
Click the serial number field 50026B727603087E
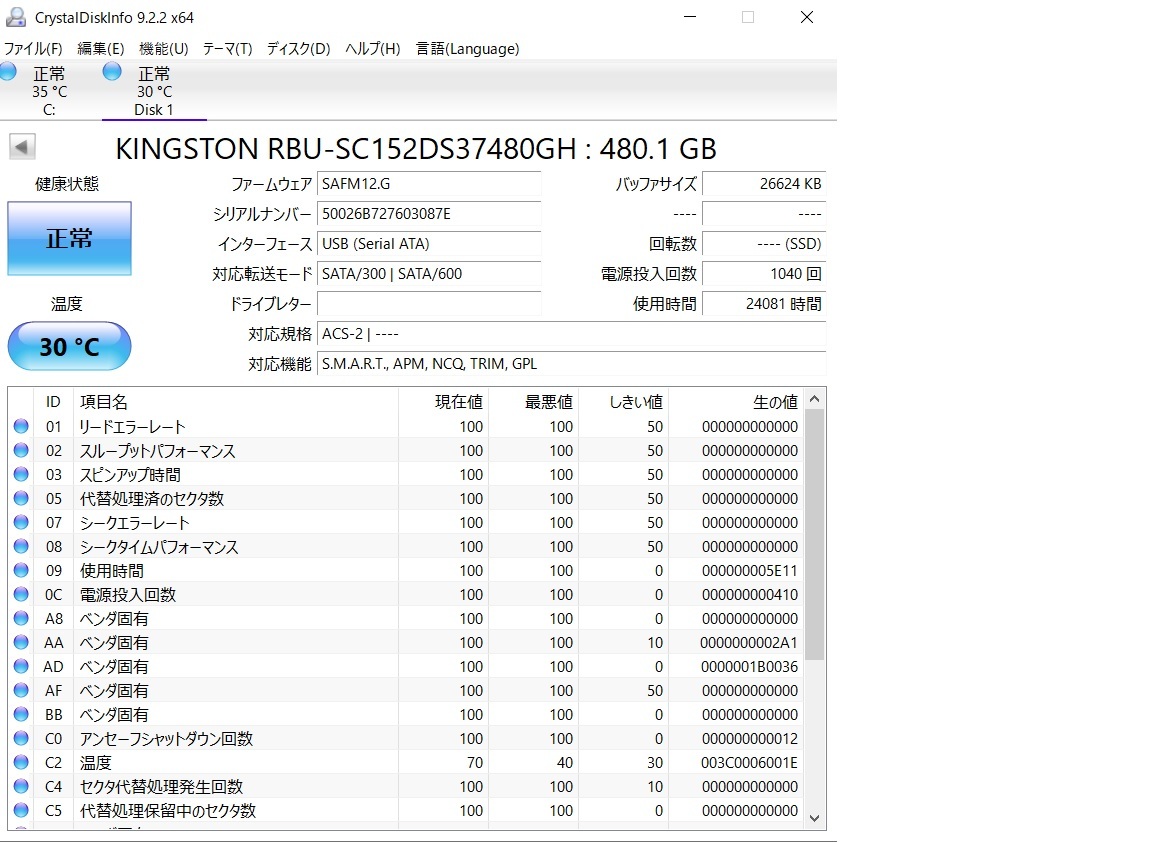pos(429,214)
